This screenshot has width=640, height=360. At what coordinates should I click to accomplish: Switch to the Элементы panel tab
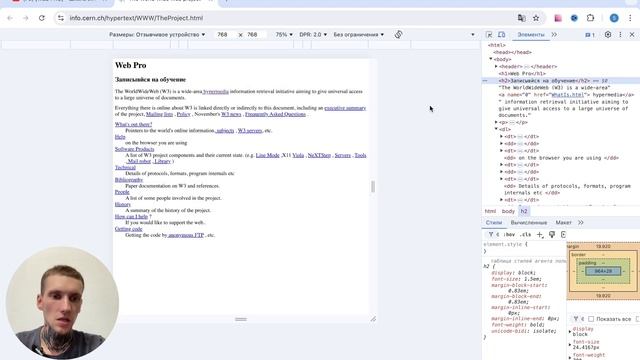pos(531,35)
